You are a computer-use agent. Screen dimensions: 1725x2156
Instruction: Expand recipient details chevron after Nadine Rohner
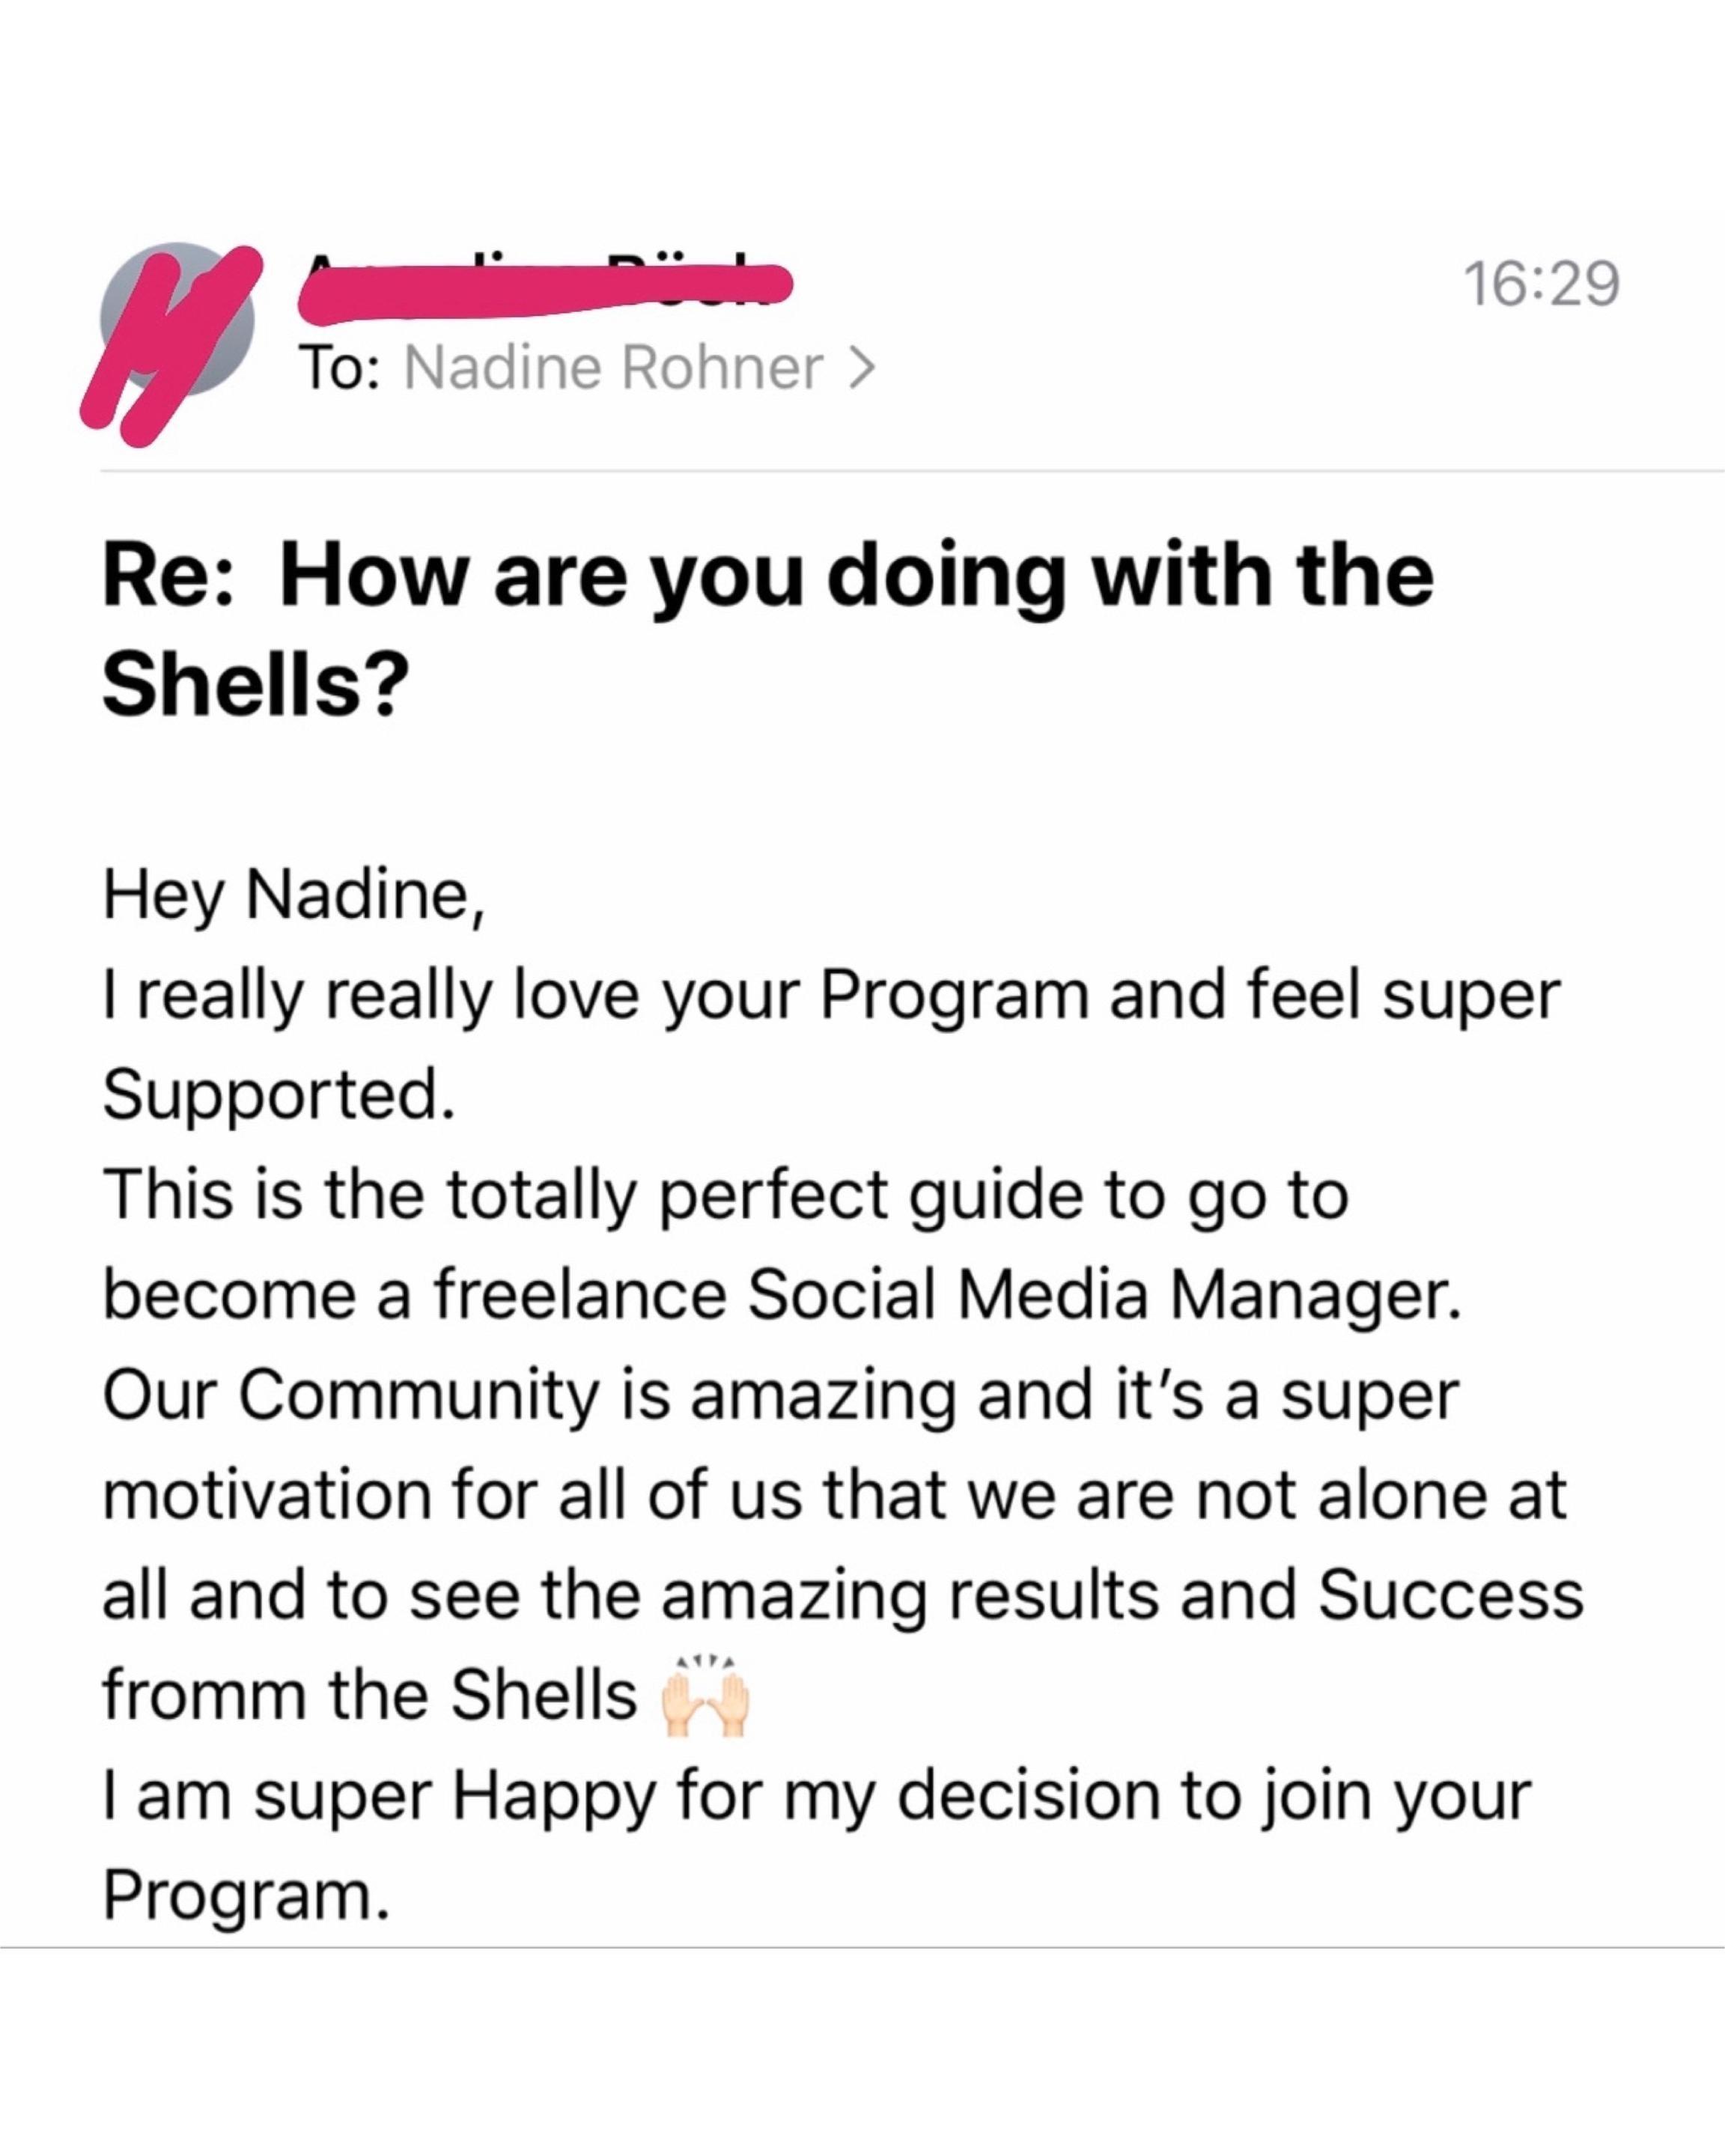(x=861, y=368)
